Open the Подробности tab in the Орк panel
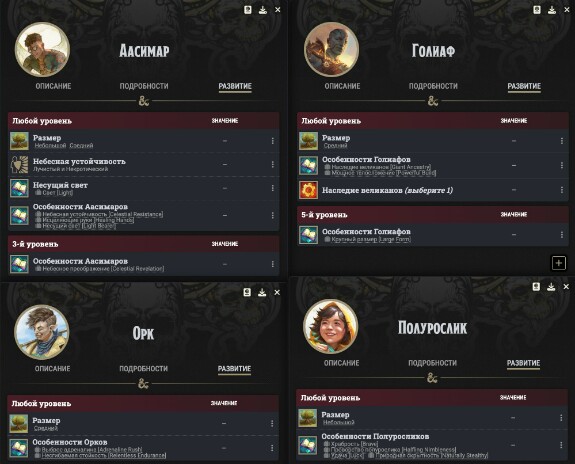 point(143,369)
